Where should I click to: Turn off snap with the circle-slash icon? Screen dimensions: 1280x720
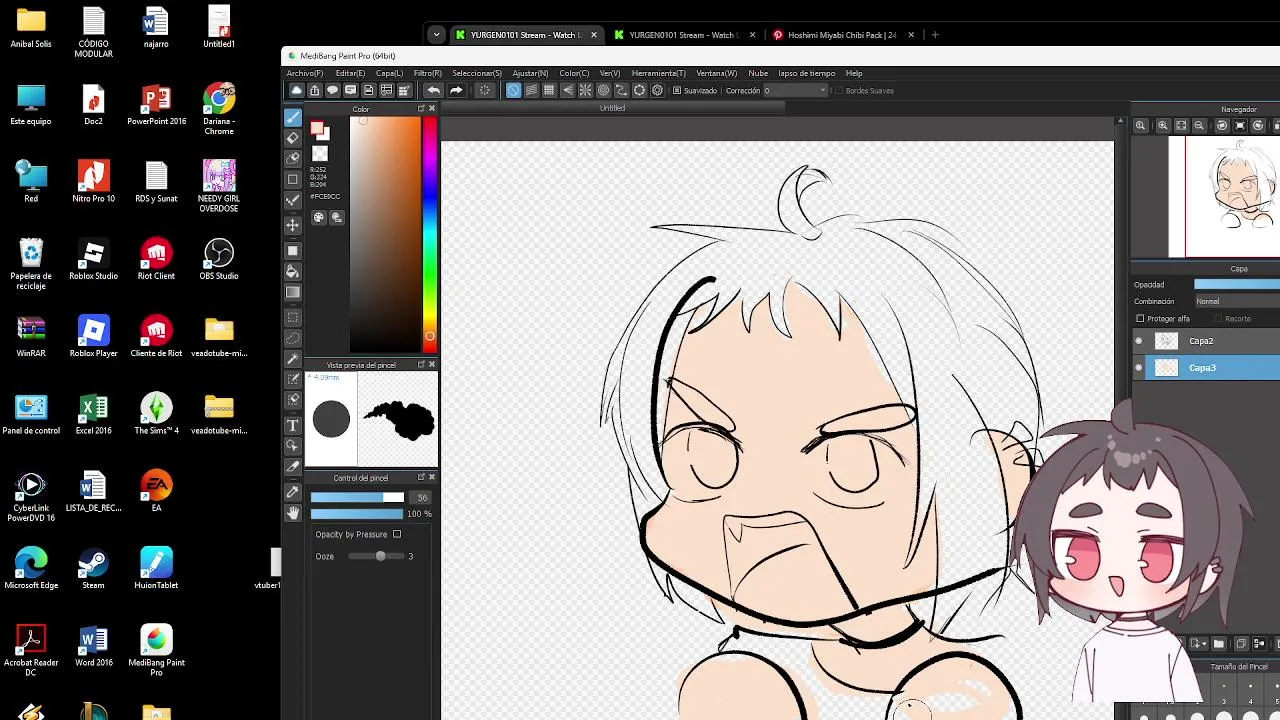(513, 90)
